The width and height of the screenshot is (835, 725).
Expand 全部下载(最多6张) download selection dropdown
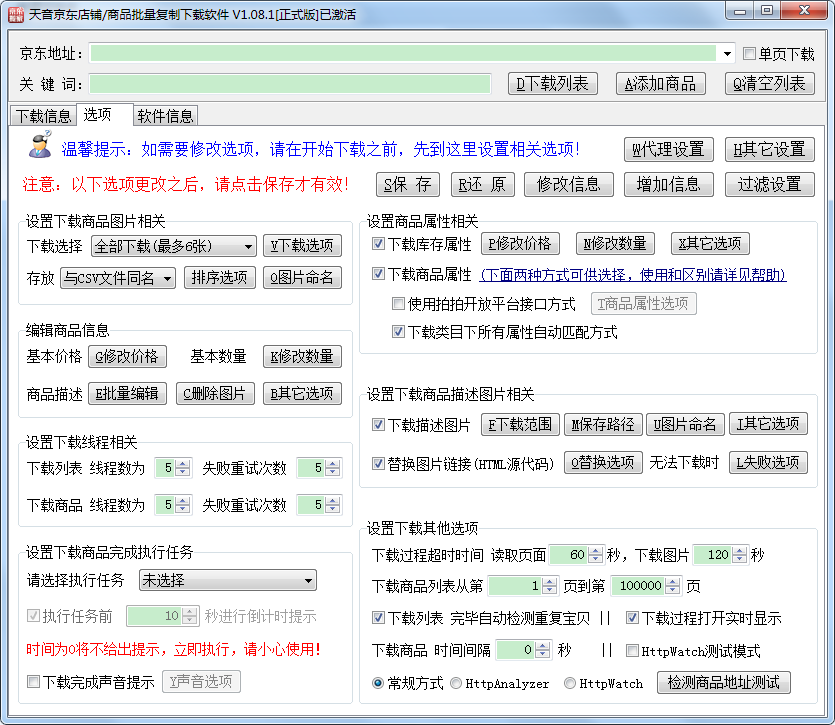point(248,246)
